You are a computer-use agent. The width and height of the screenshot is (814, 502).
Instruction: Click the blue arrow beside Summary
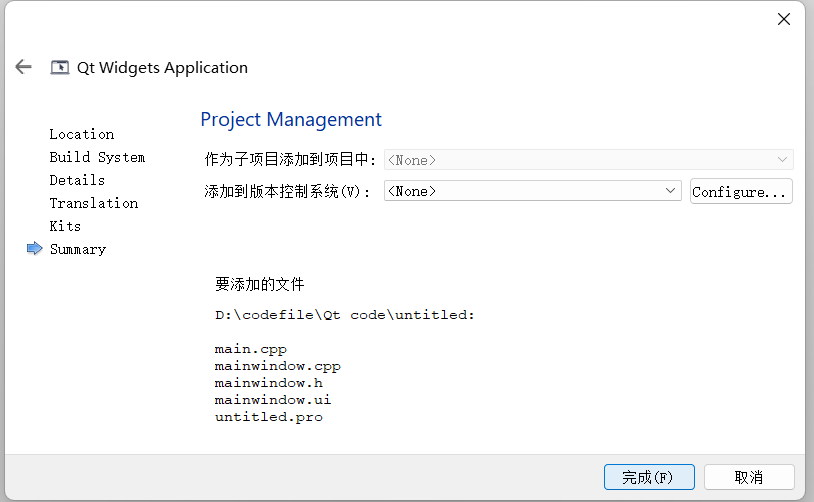pyautogui.click(x=34, y=249)
